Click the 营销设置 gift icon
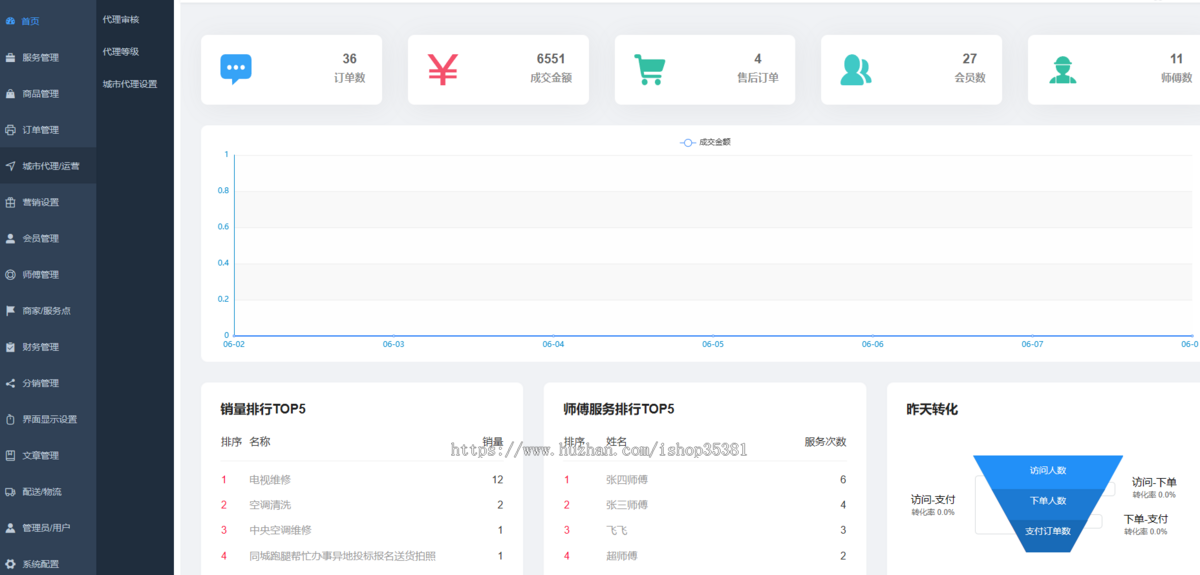The height and width of the screenshot is (575, 1200). point(11,202)
